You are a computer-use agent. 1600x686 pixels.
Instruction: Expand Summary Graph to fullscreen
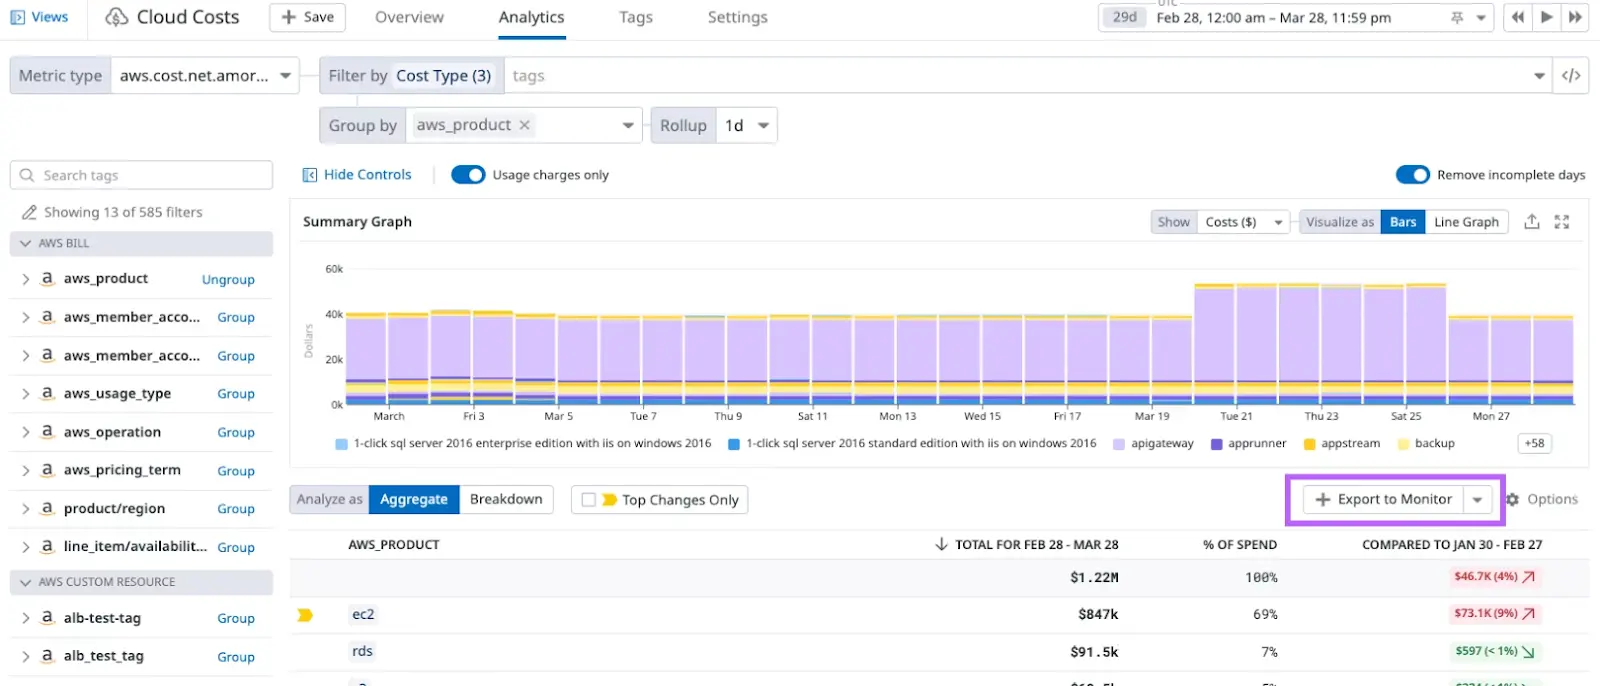coord(1562,222)
